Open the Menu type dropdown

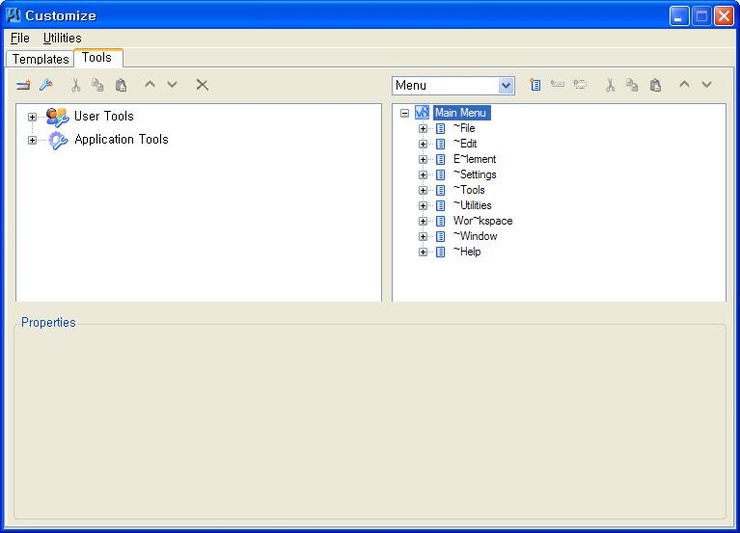506,86
